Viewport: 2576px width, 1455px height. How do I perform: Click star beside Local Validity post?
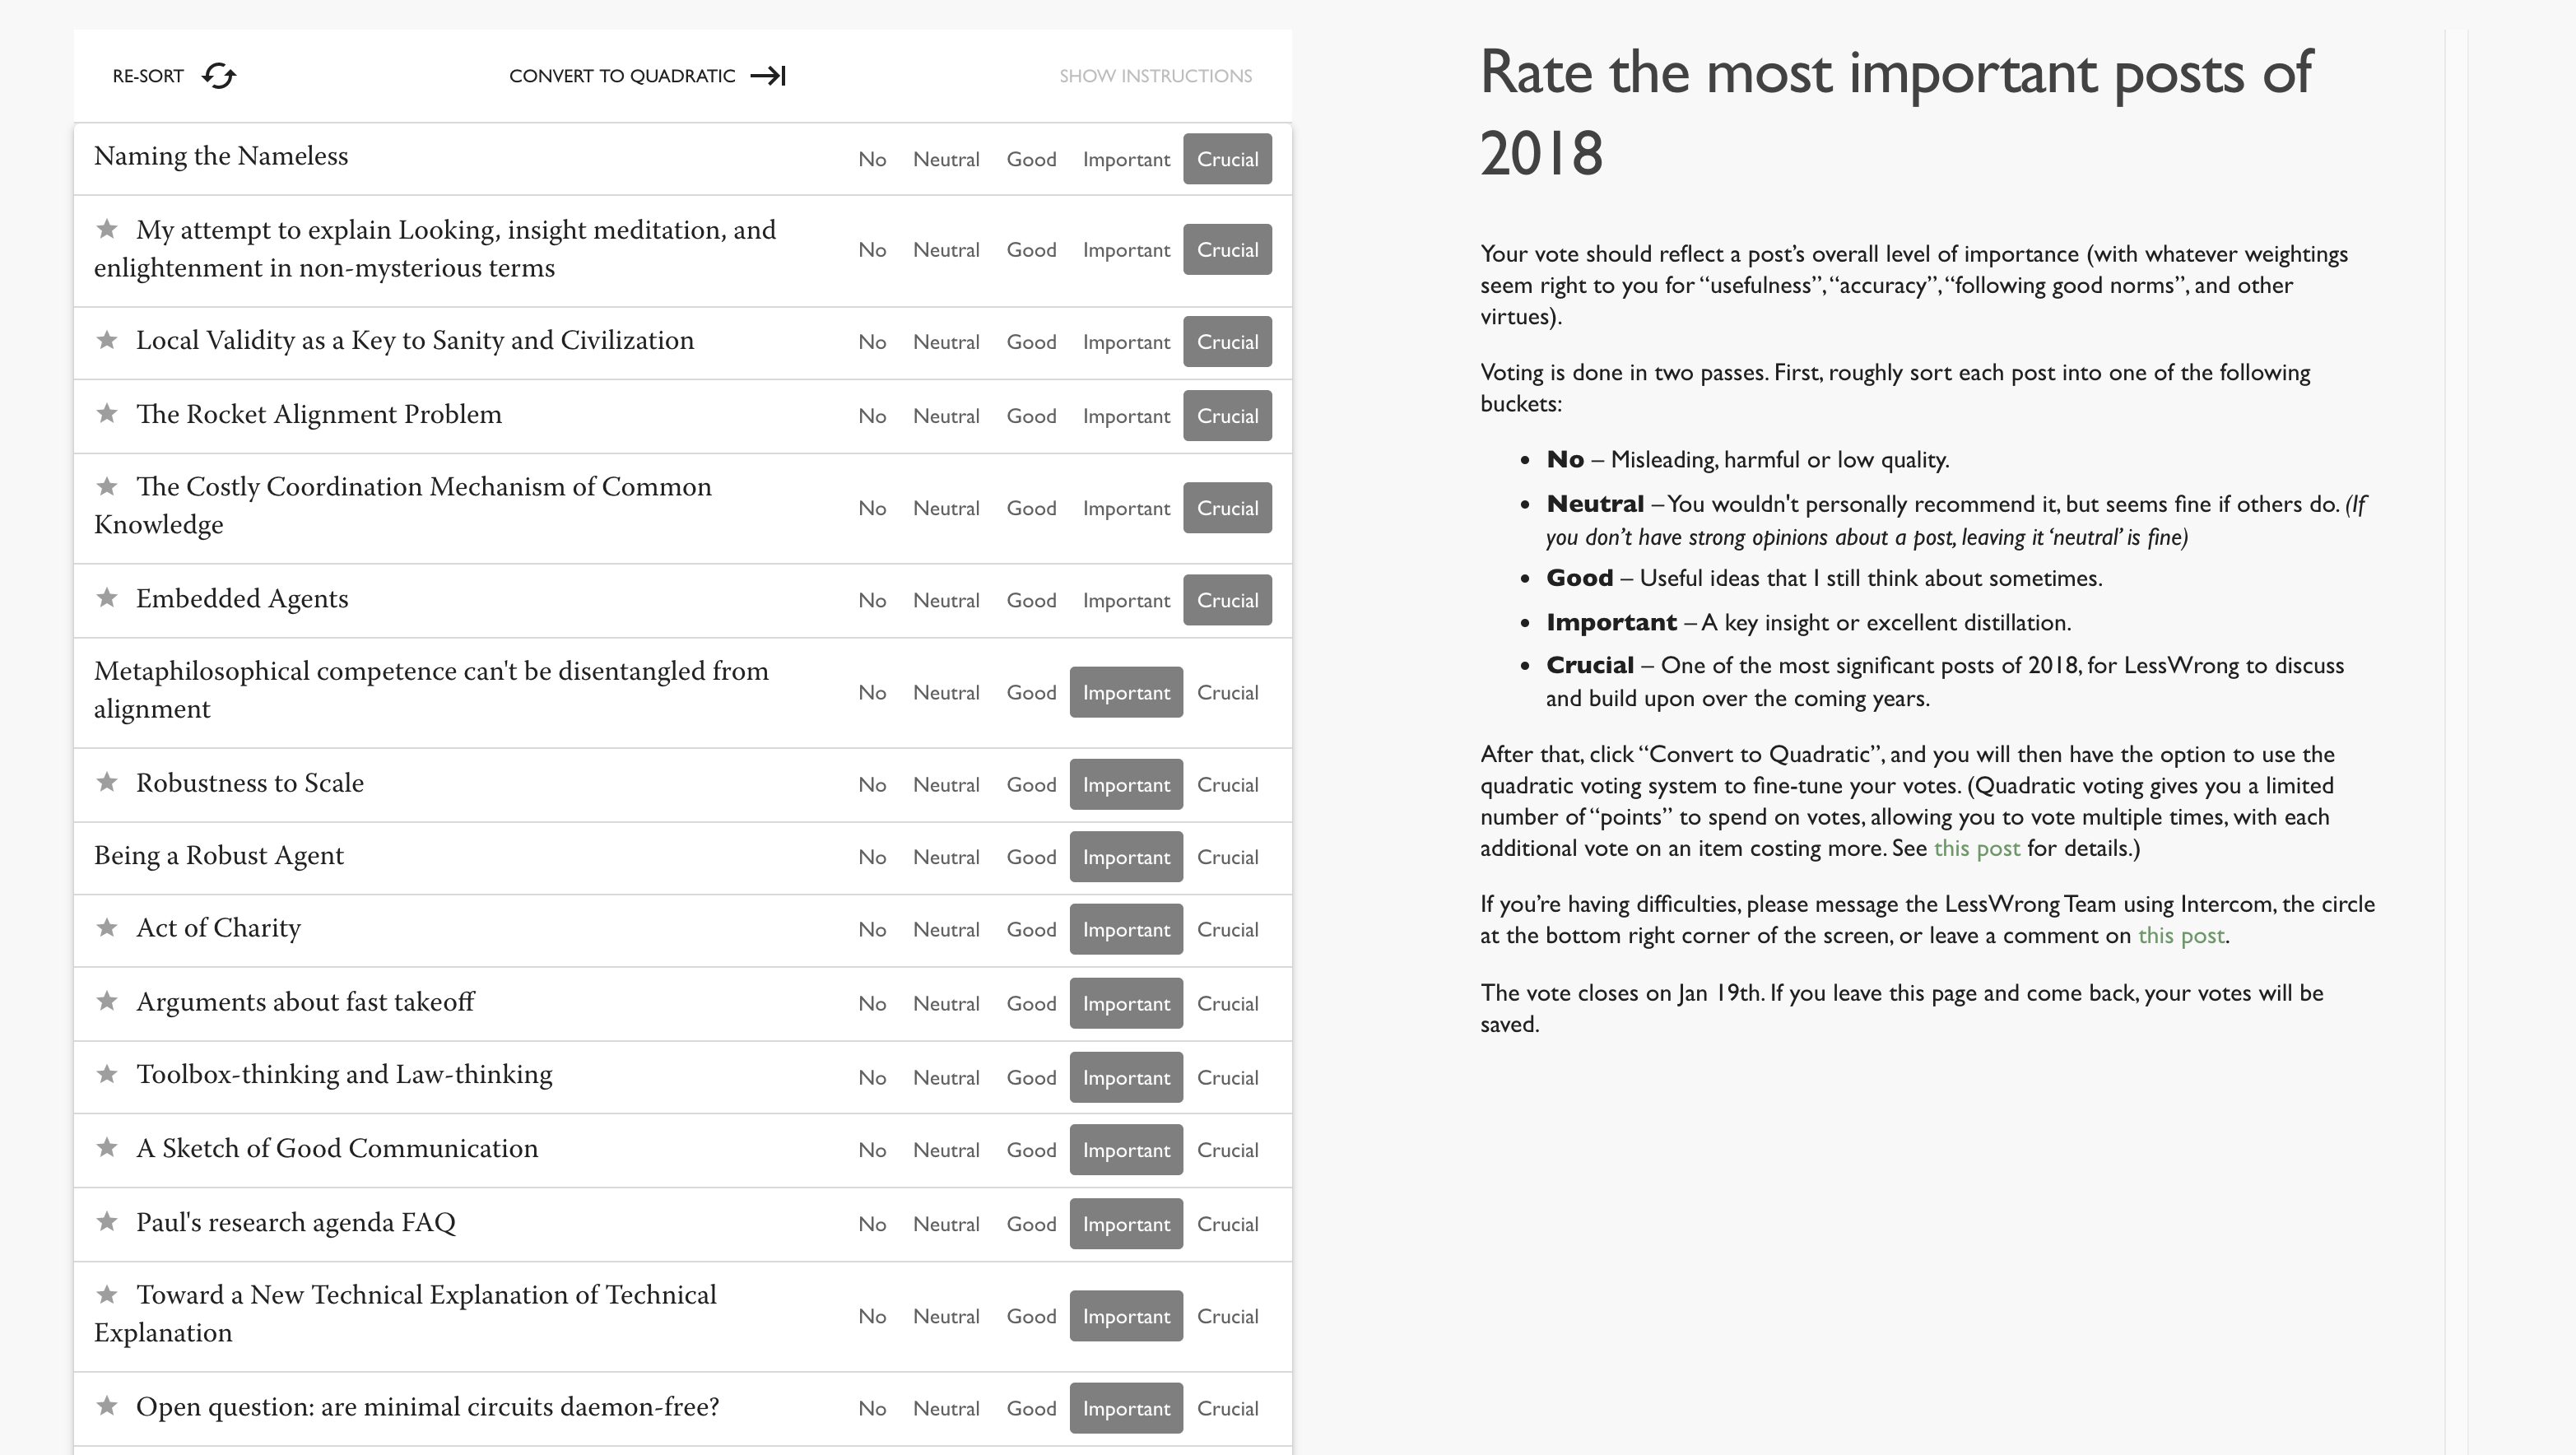click(x=106, y=340)
